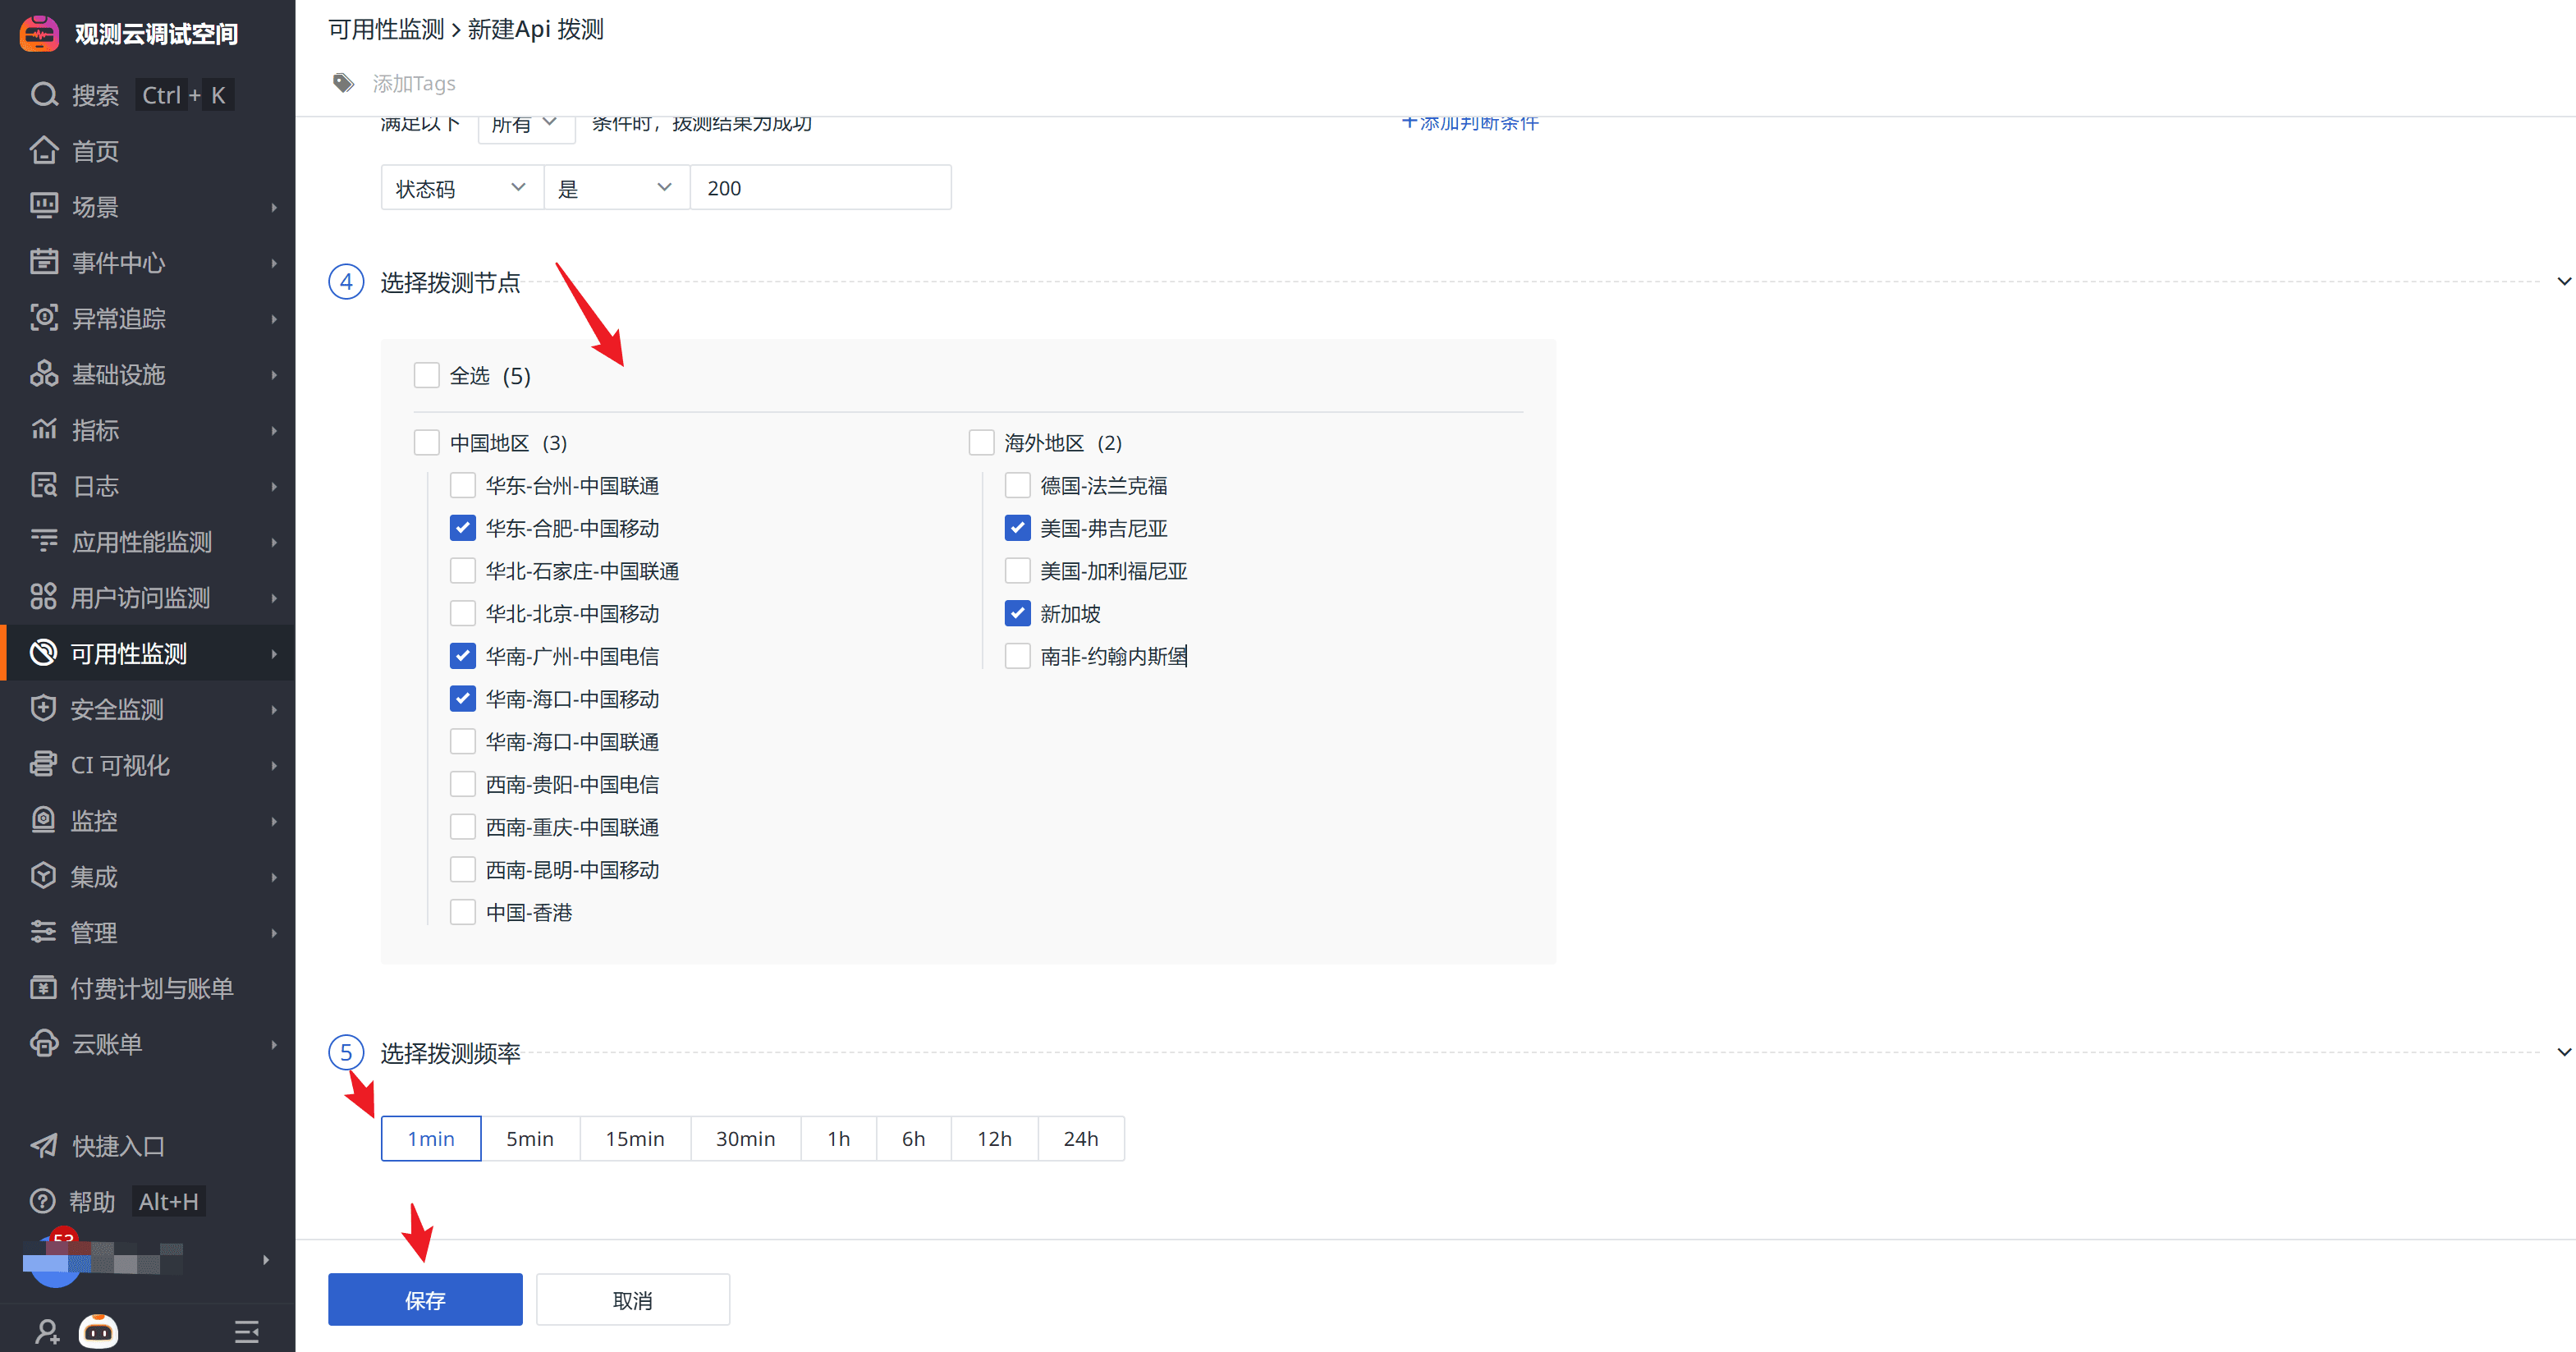Click the 200 status code input field

(819, 188)
